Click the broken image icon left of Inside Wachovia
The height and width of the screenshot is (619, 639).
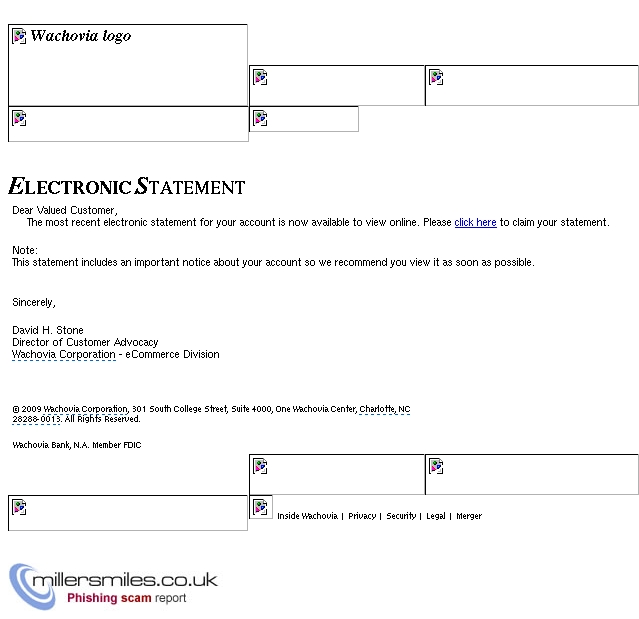click(260, 507)
